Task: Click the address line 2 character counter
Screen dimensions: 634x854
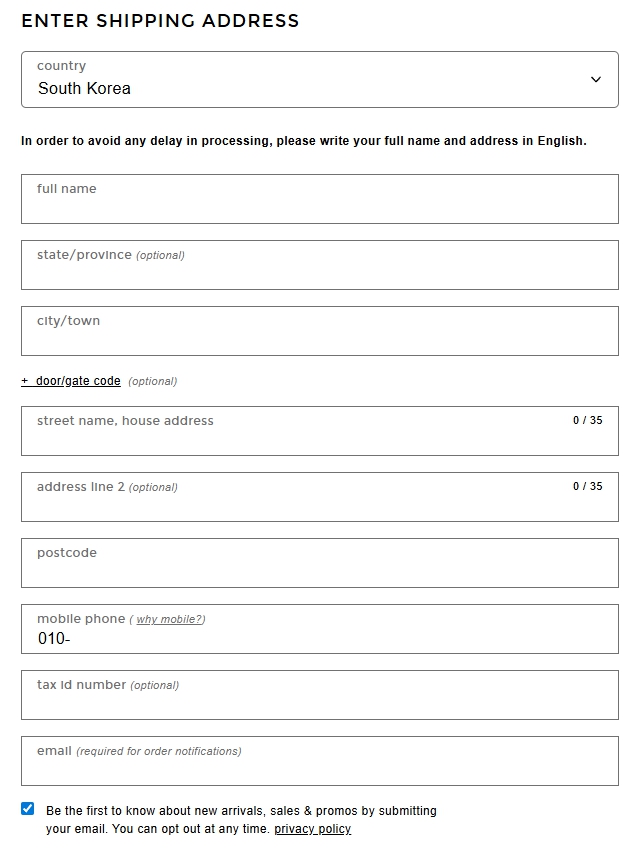Action: (x=588, y=487)
